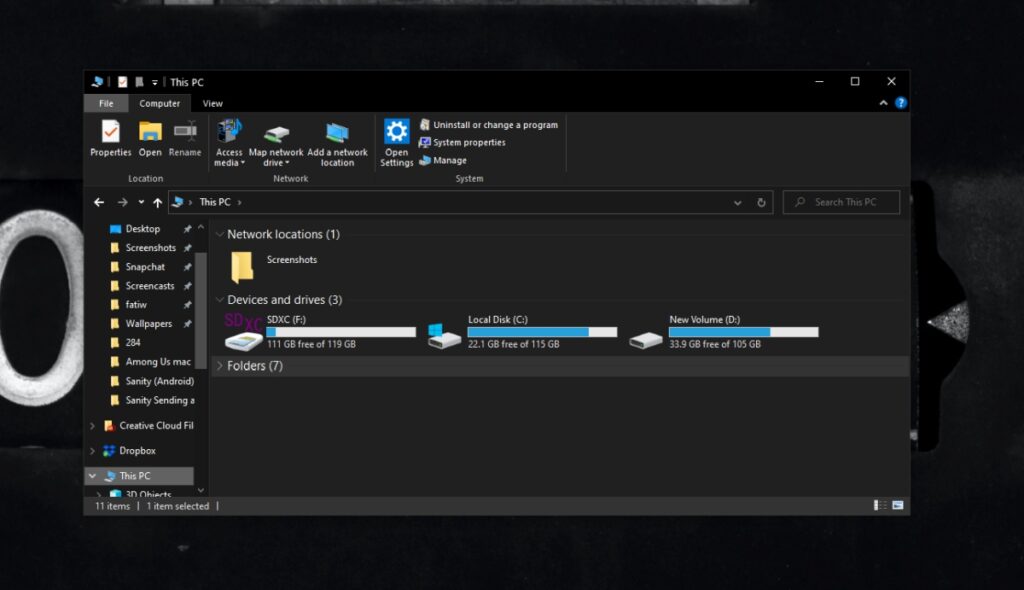This screenshot has height=590, width=1024.
Task: Collapse the ribbon with the chevron
Action: pos(882,102)
